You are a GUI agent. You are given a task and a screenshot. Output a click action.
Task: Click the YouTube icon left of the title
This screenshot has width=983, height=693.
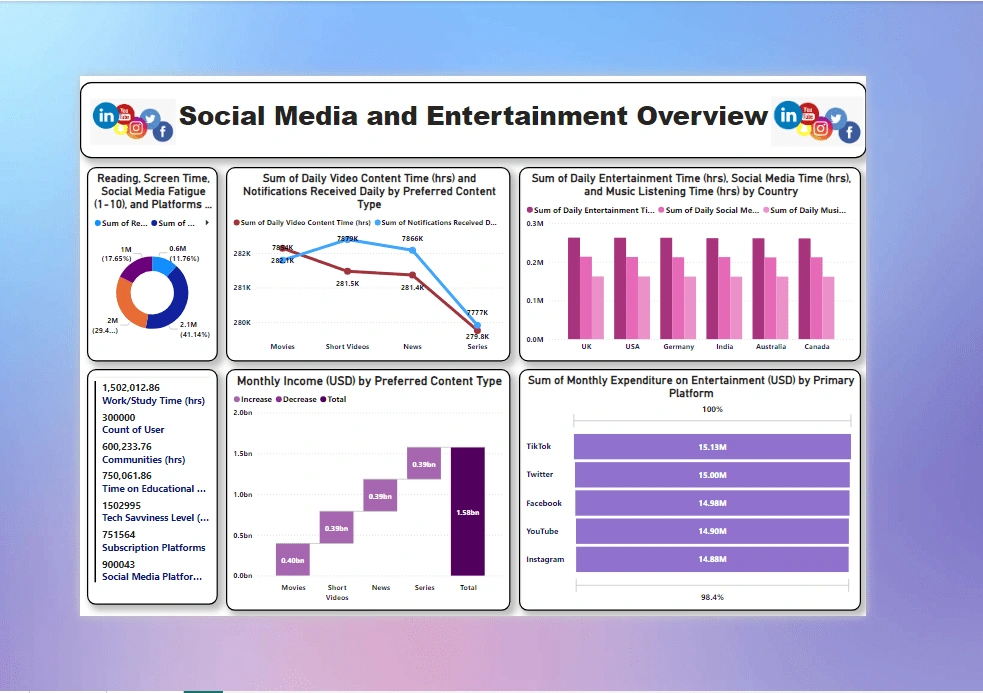point(125,113)
